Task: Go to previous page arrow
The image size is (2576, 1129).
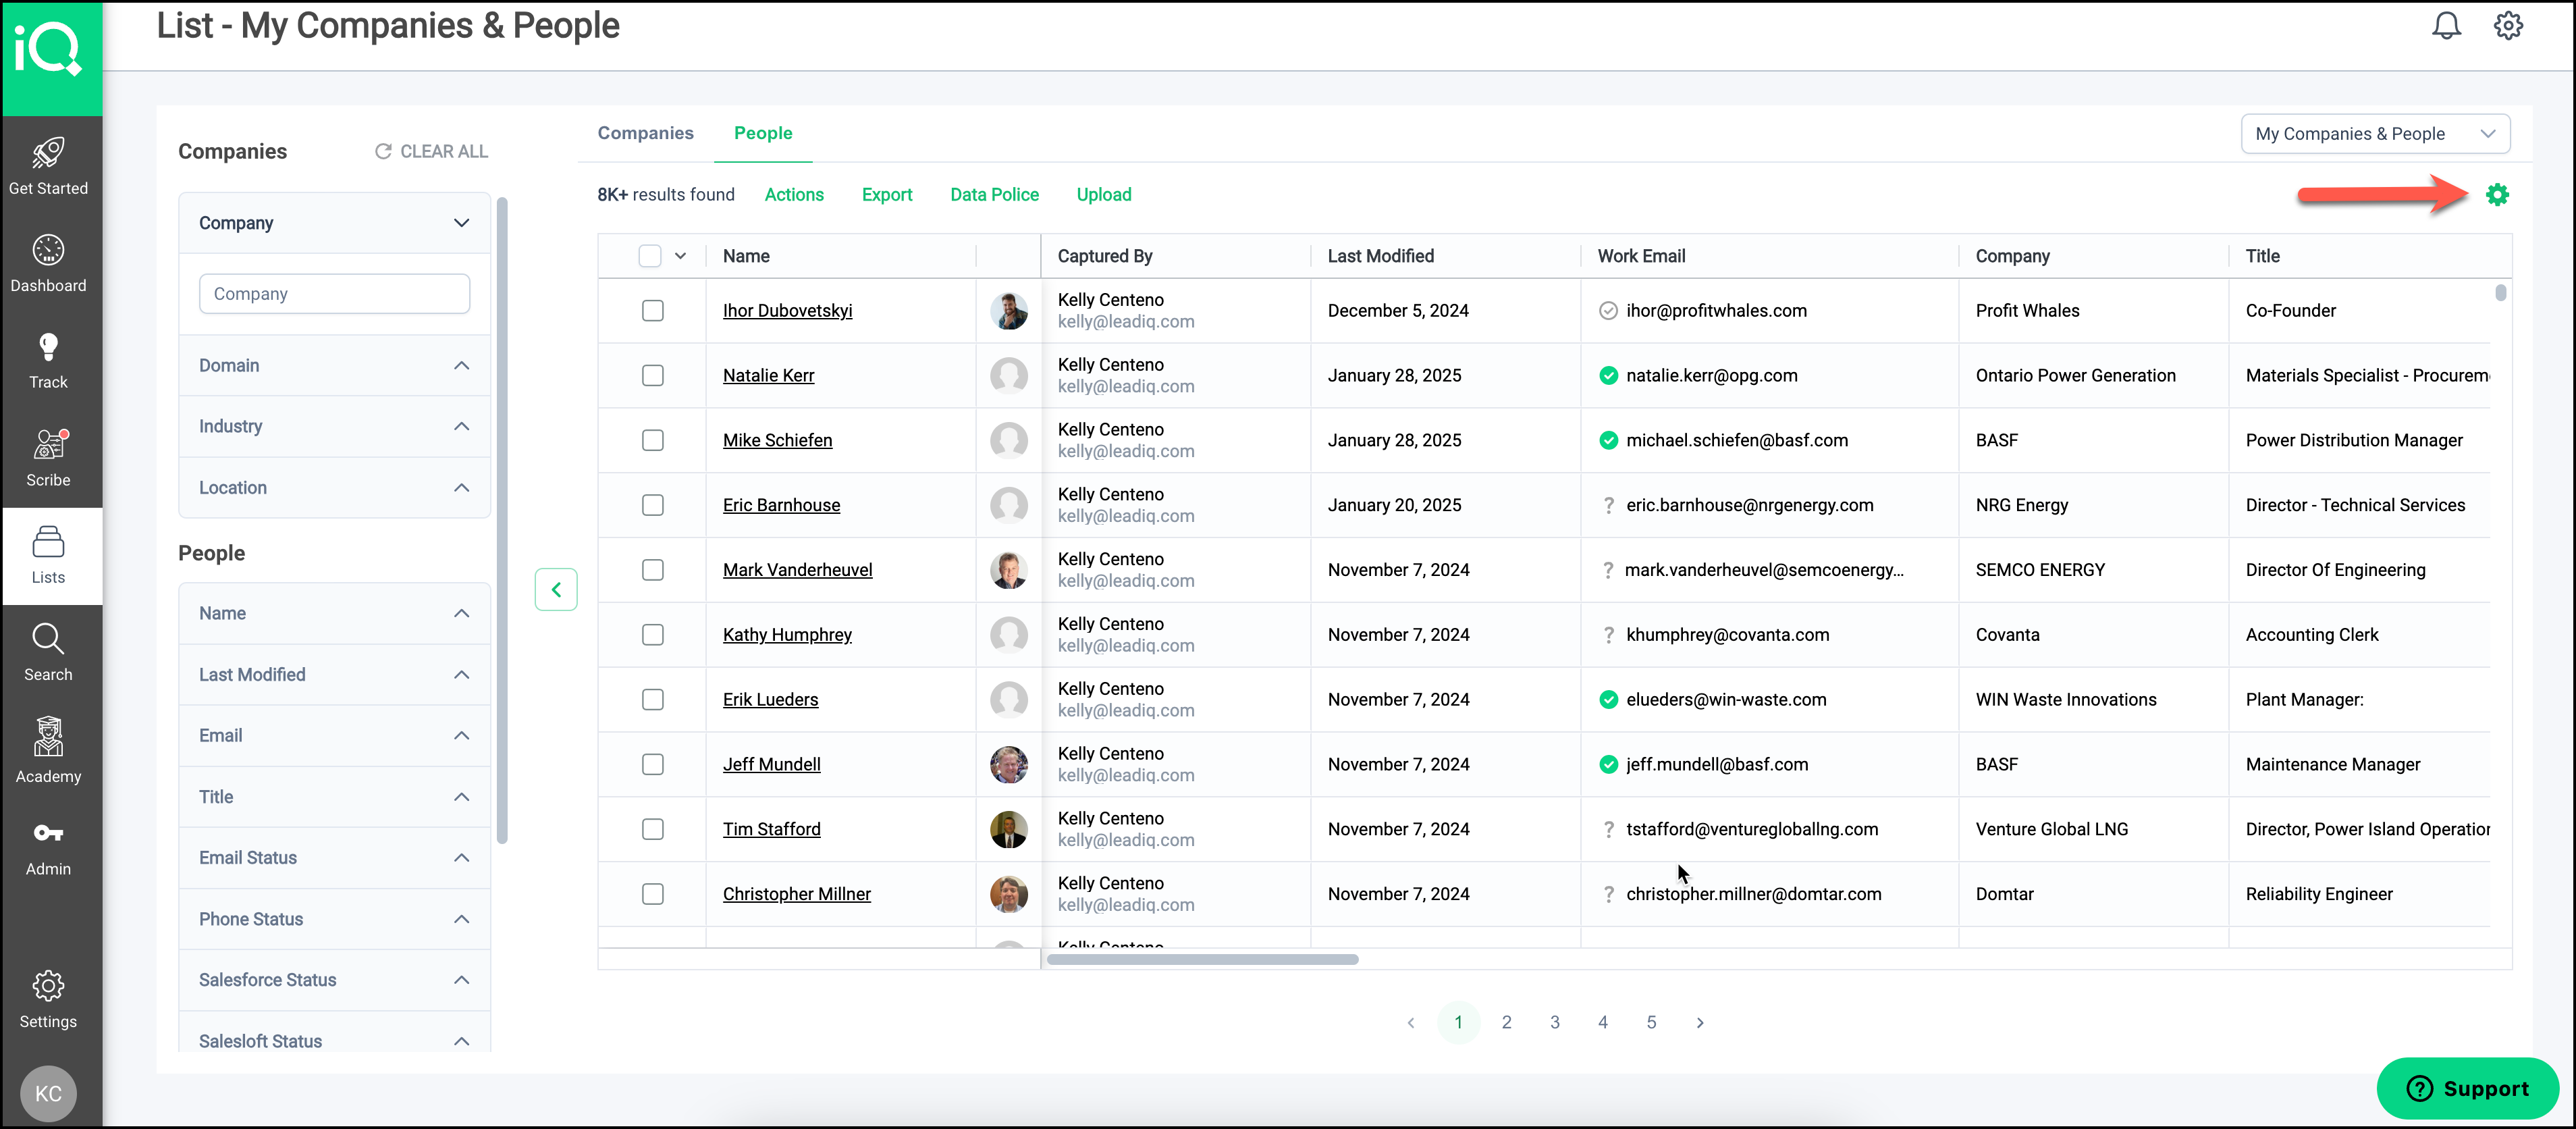Action: pos(1410,1022)
